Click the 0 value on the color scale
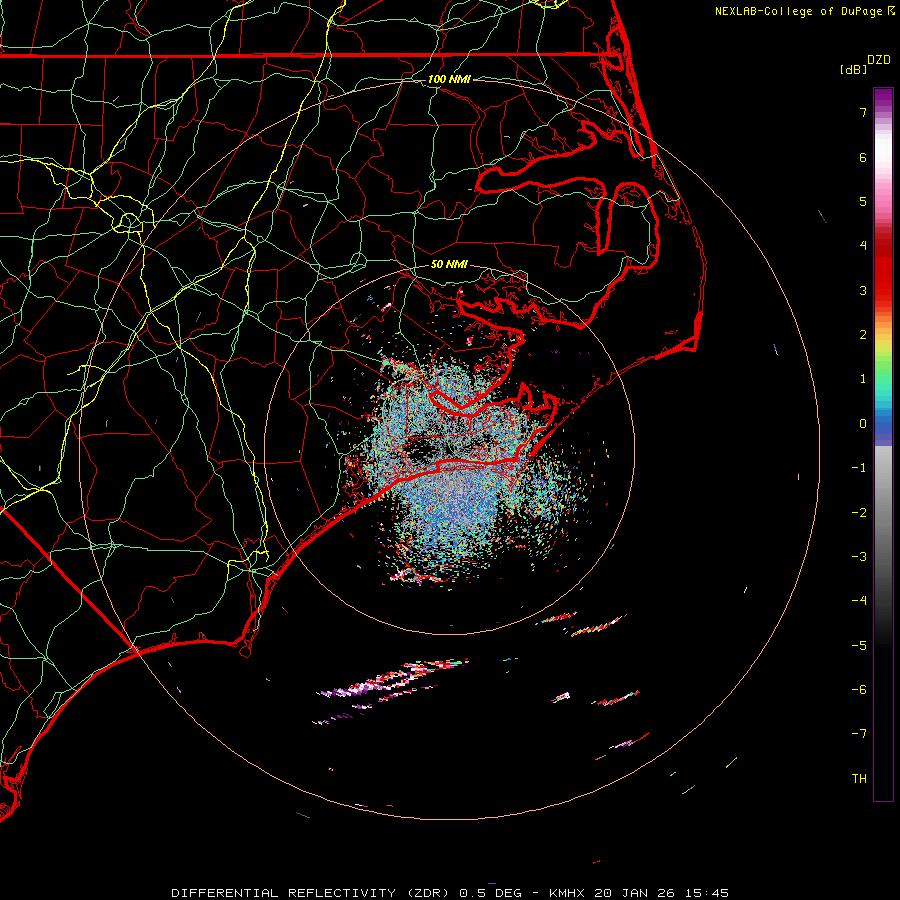This screenshot has height=900, width=900. [x=863, y=424]
